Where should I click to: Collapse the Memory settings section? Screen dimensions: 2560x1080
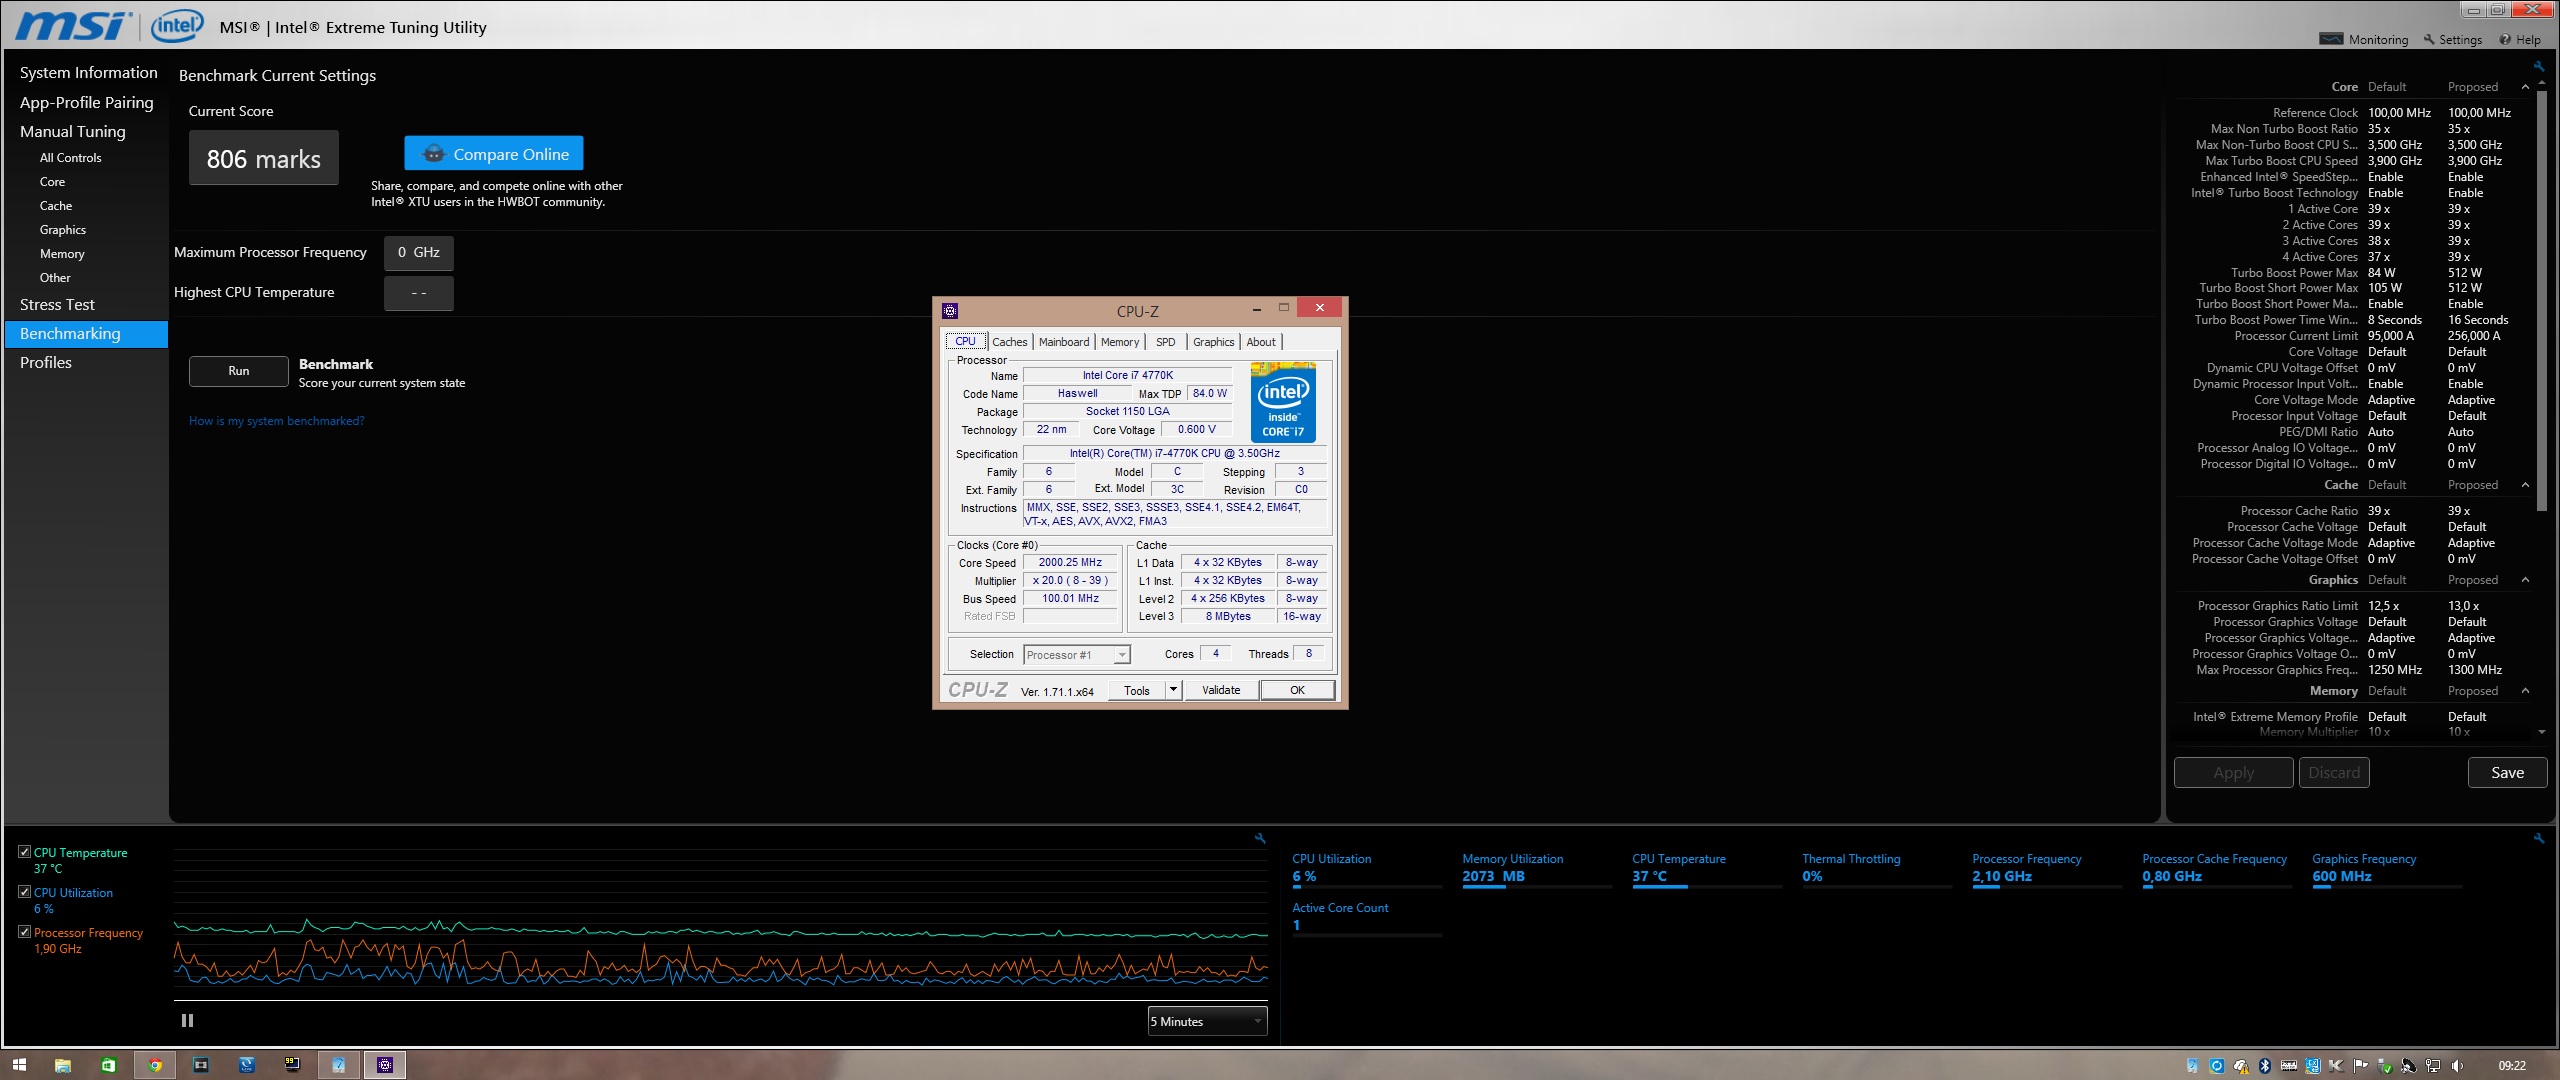[x=2525, y=691]
